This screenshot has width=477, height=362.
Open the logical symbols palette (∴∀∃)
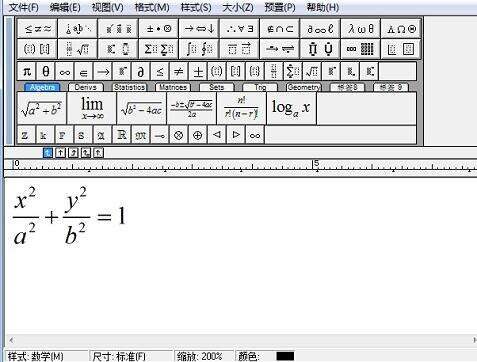(x=239, y=29)
